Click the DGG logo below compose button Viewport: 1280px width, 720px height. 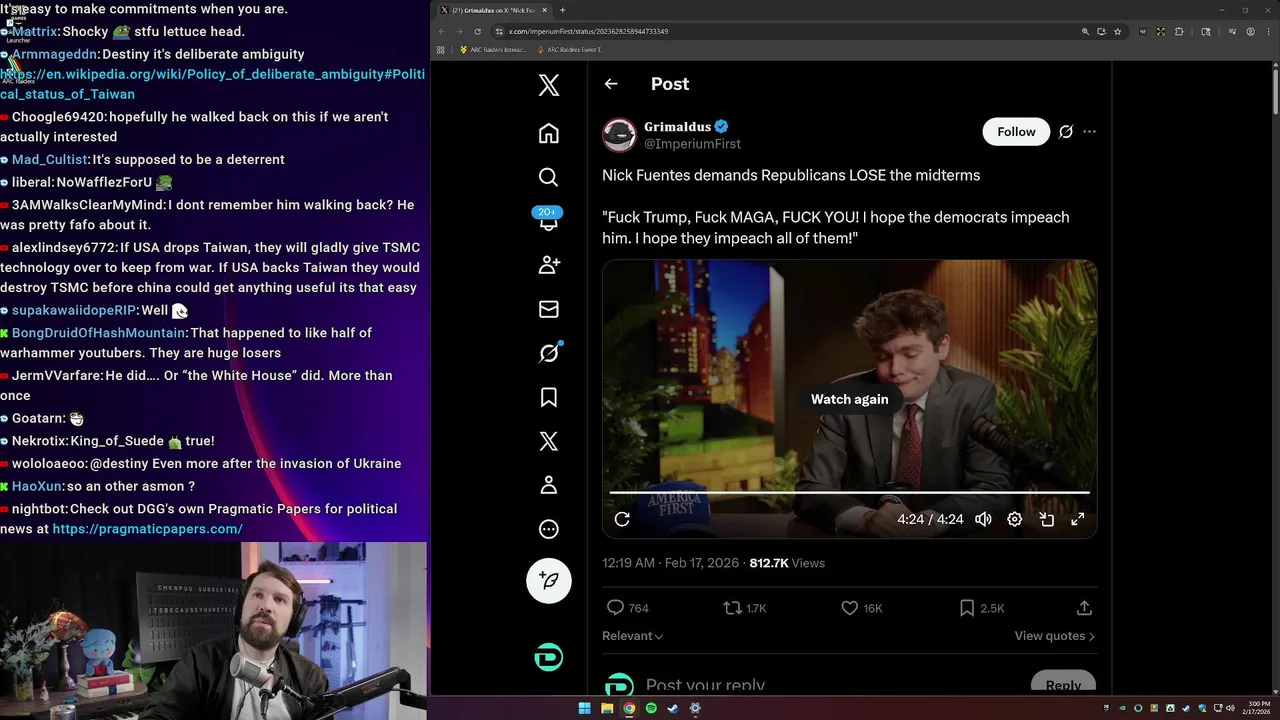click(548, 657)
